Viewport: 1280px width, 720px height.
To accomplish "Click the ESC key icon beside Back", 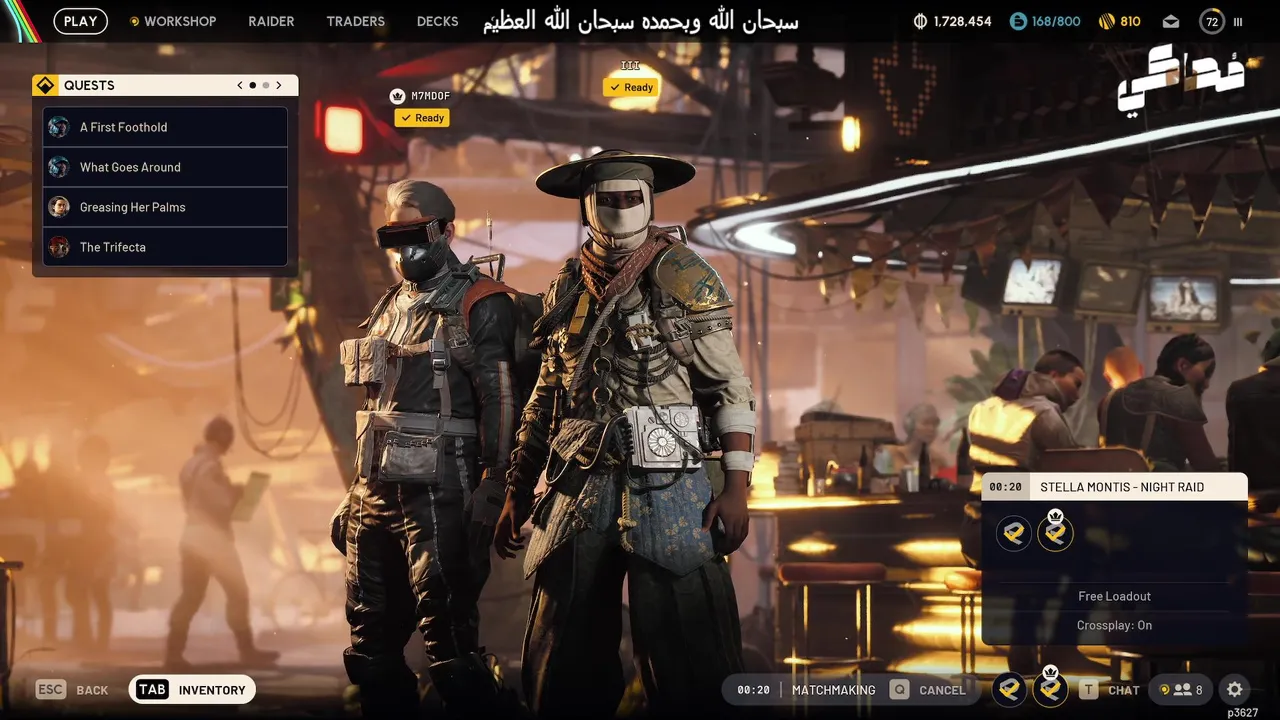I will 51,689.
